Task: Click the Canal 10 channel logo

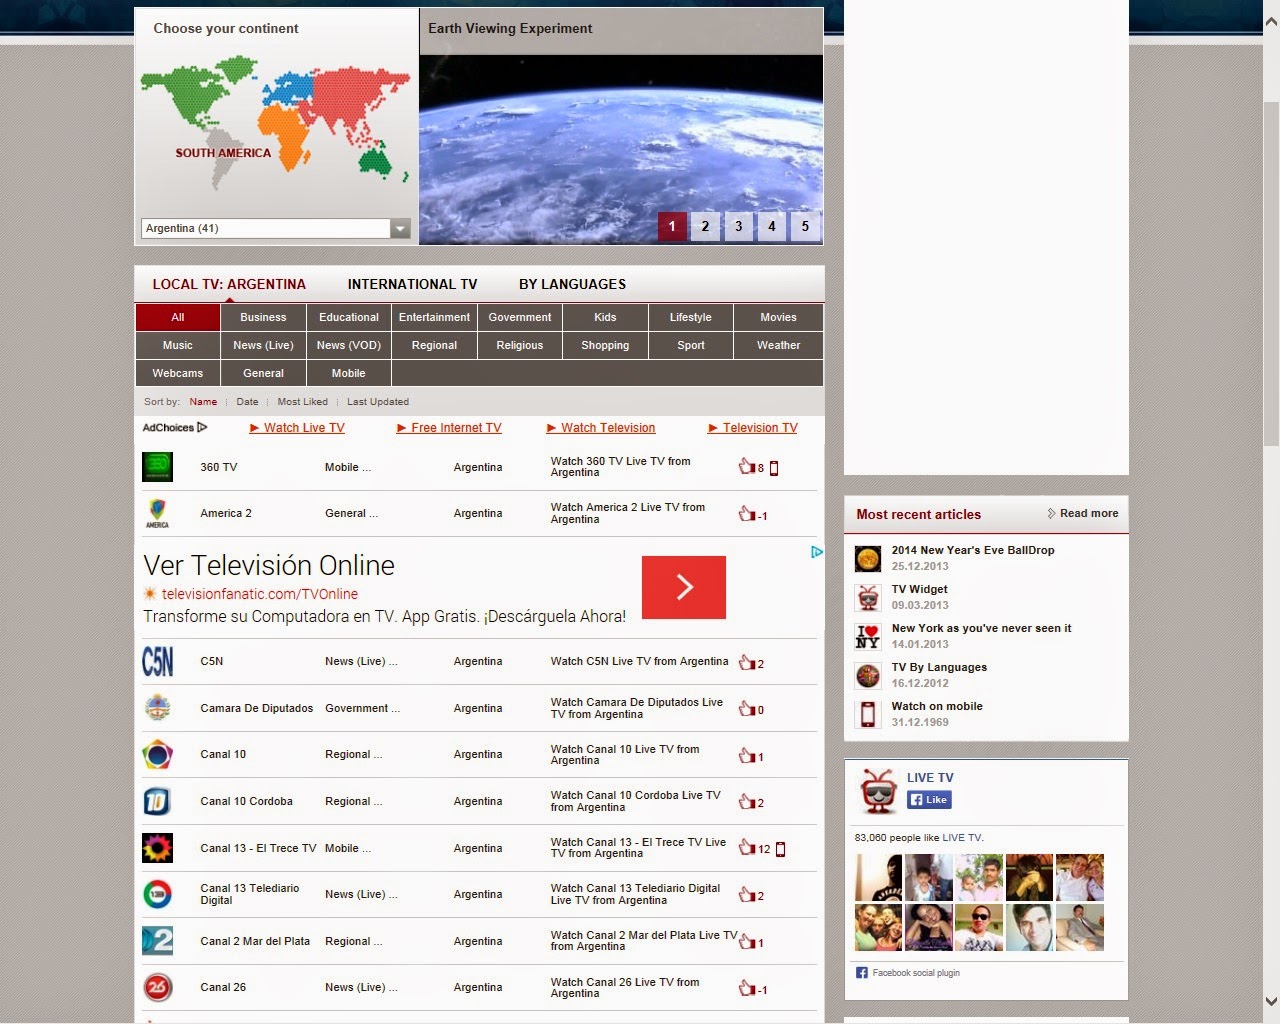Action: point(157,754)
